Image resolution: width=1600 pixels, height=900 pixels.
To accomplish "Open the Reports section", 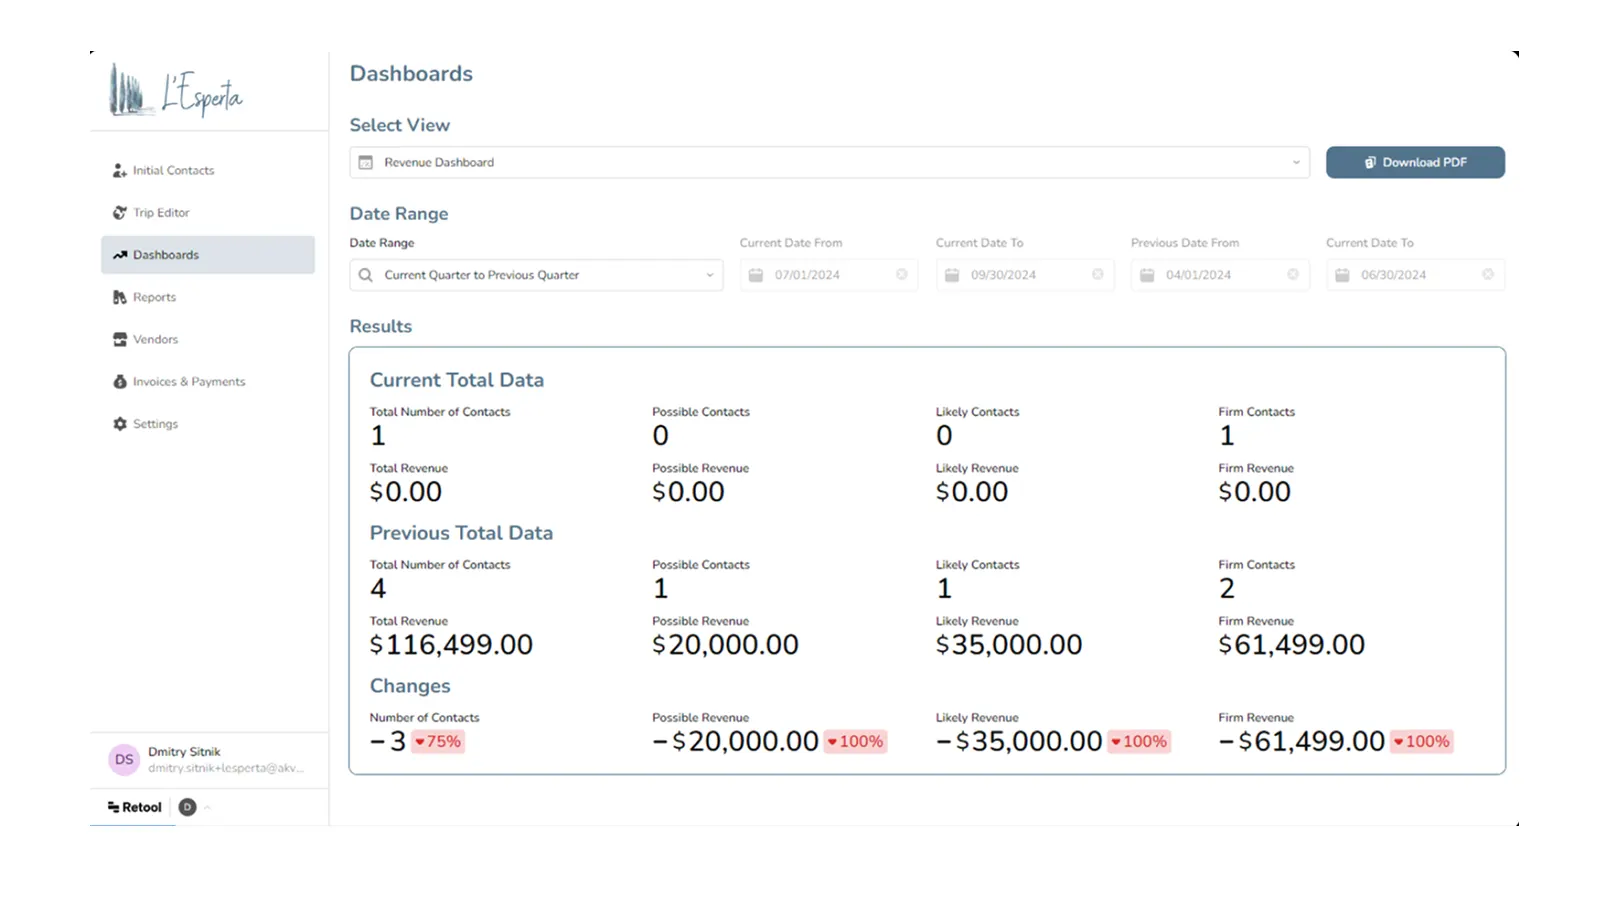I will (x=208, y=297).
